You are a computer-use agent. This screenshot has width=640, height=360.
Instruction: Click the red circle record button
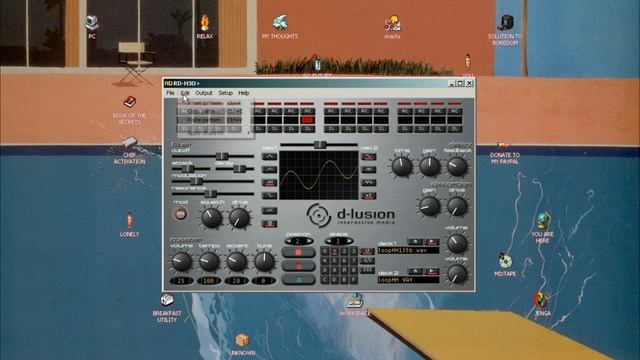(298, 266)
